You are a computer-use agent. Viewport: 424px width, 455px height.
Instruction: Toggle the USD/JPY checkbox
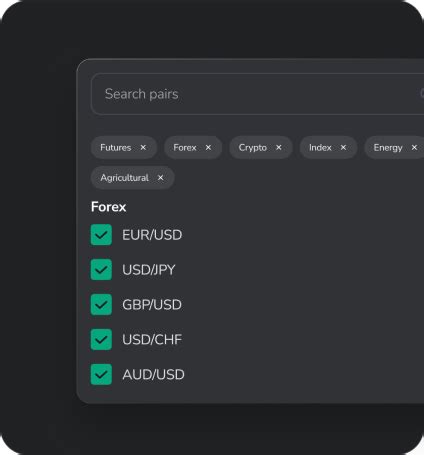[101, 270]
